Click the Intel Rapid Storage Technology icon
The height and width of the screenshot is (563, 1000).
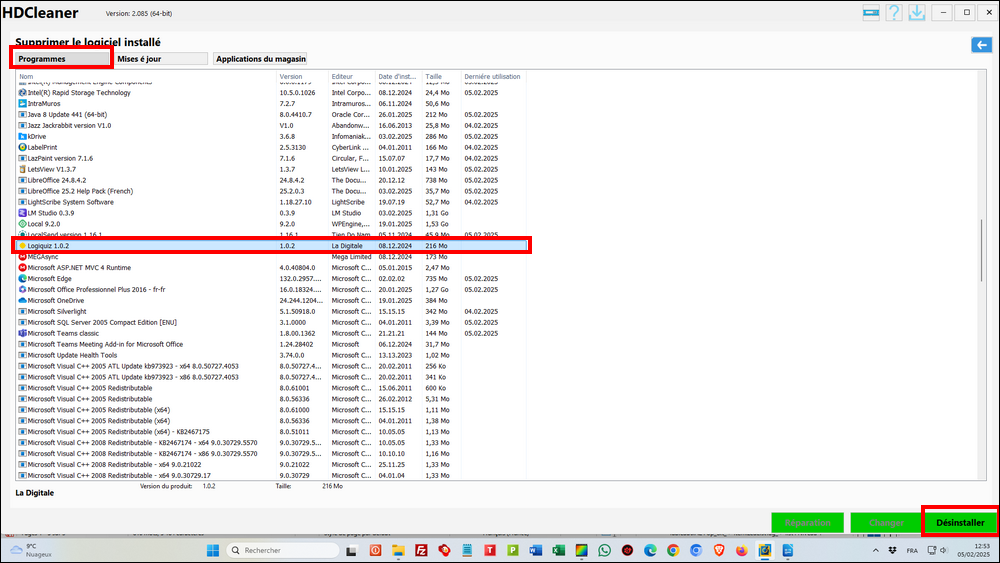(x=22, y=92)
